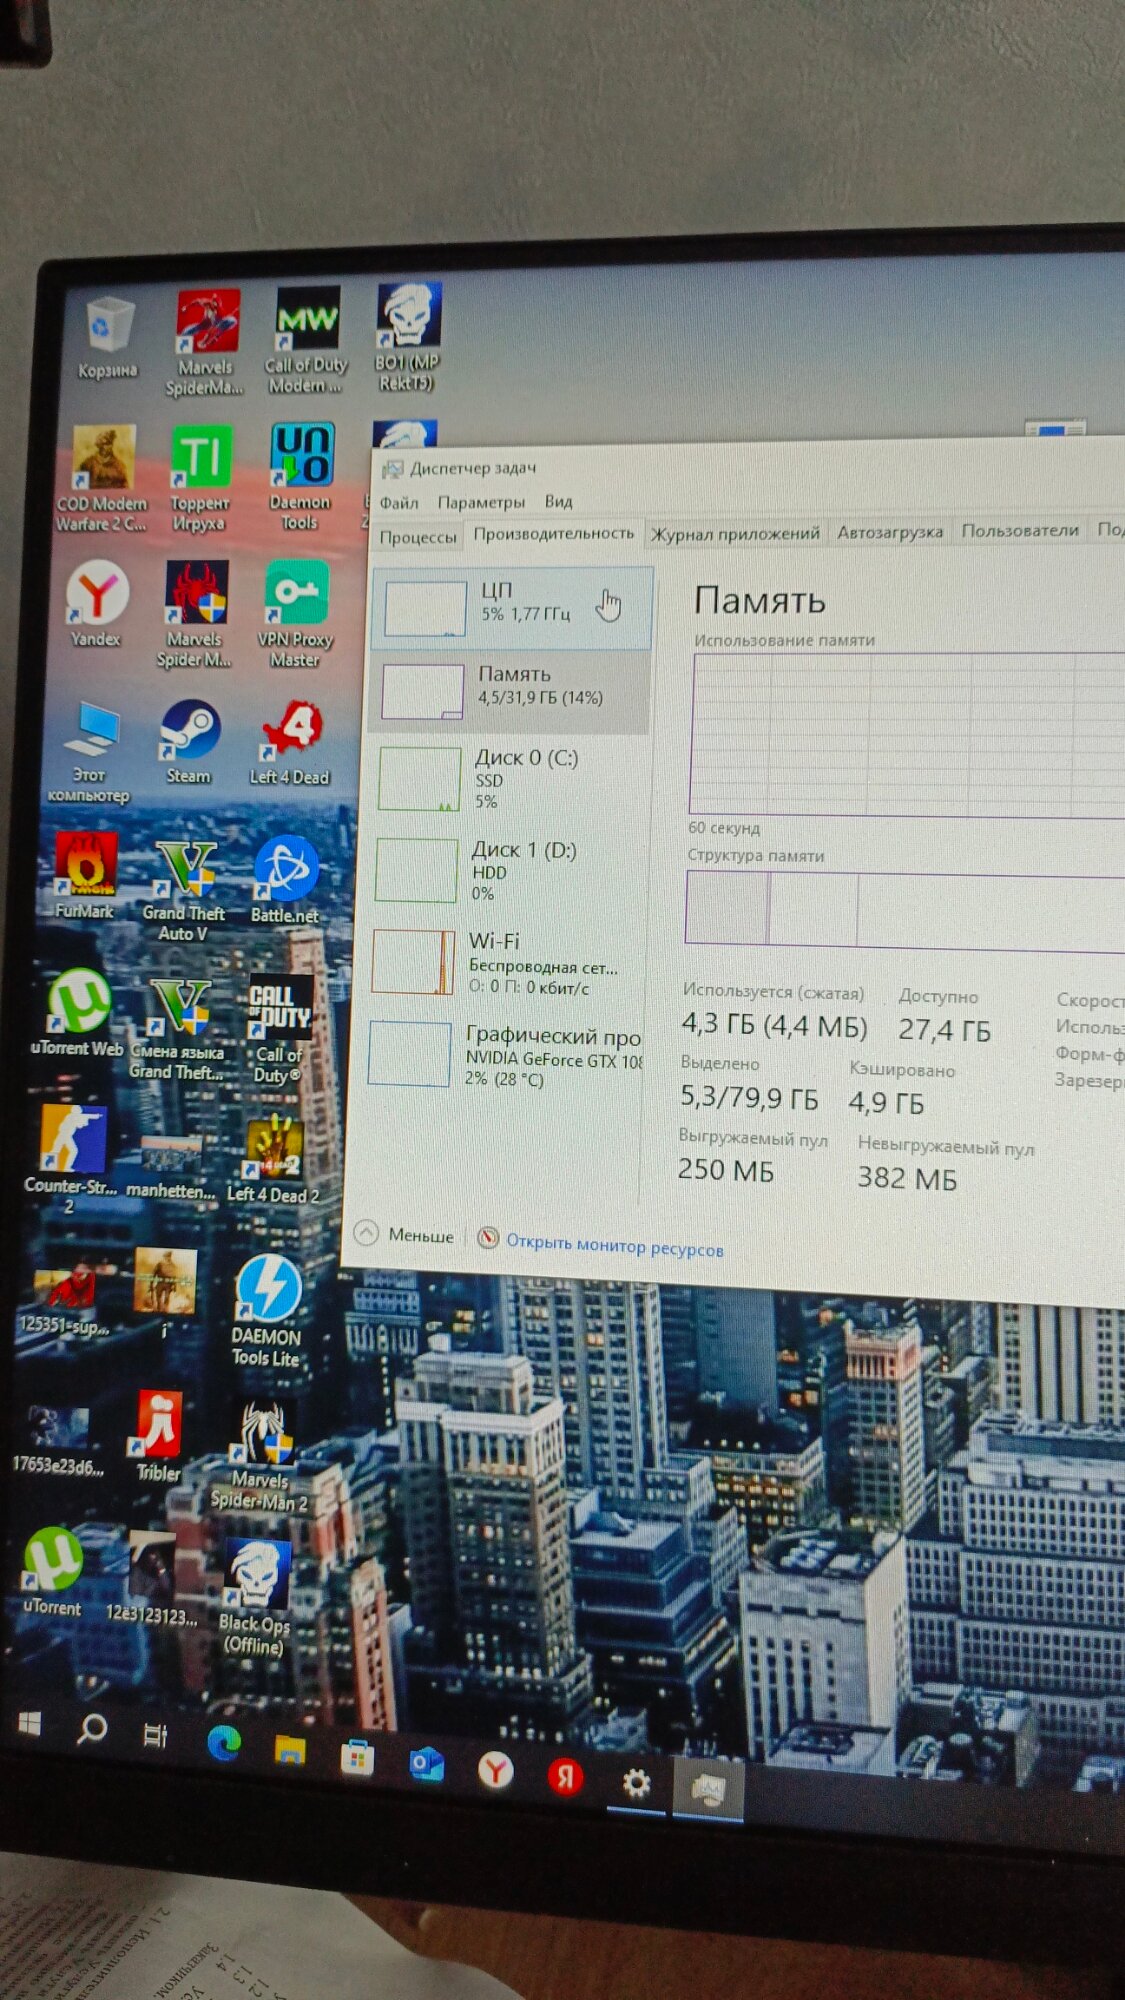Open taskbar search magnifier

pyautogui.click(x=92, y=1729)
